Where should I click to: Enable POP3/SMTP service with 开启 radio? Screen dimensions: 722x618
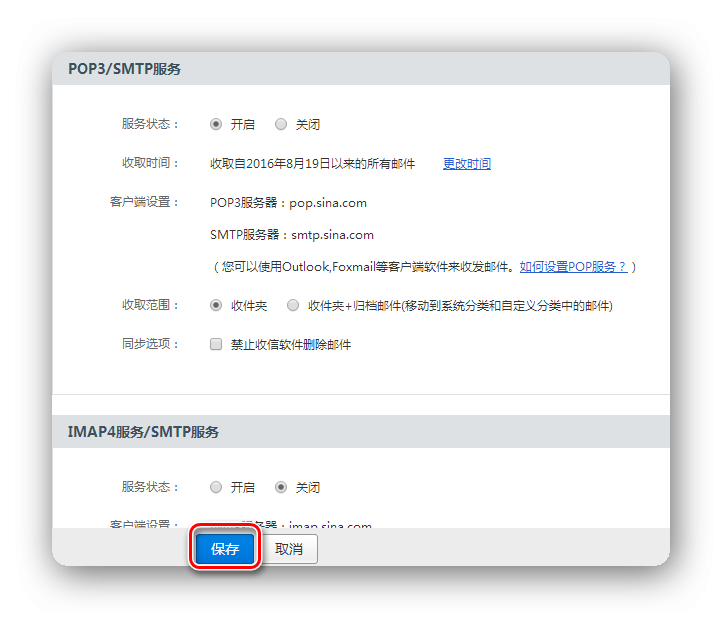click(x=216, y=125)
